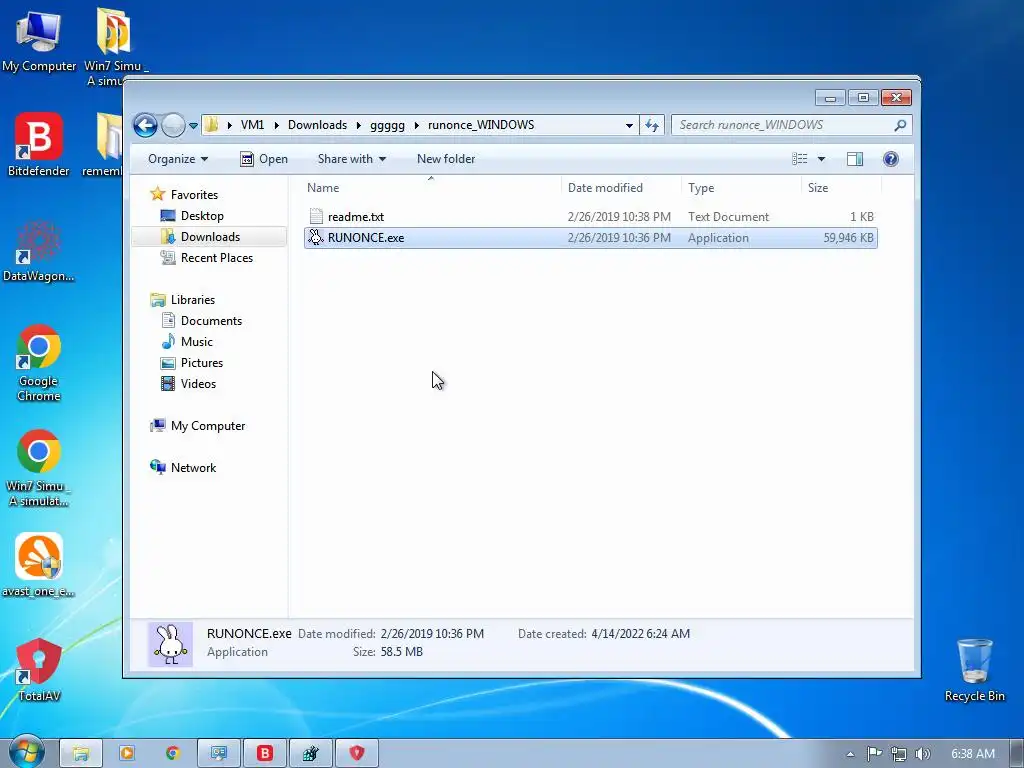Open Downloads in the navigation pane
Image resolution: width=1024 pixels, height=768 pixels.
(x=210, y=236)
